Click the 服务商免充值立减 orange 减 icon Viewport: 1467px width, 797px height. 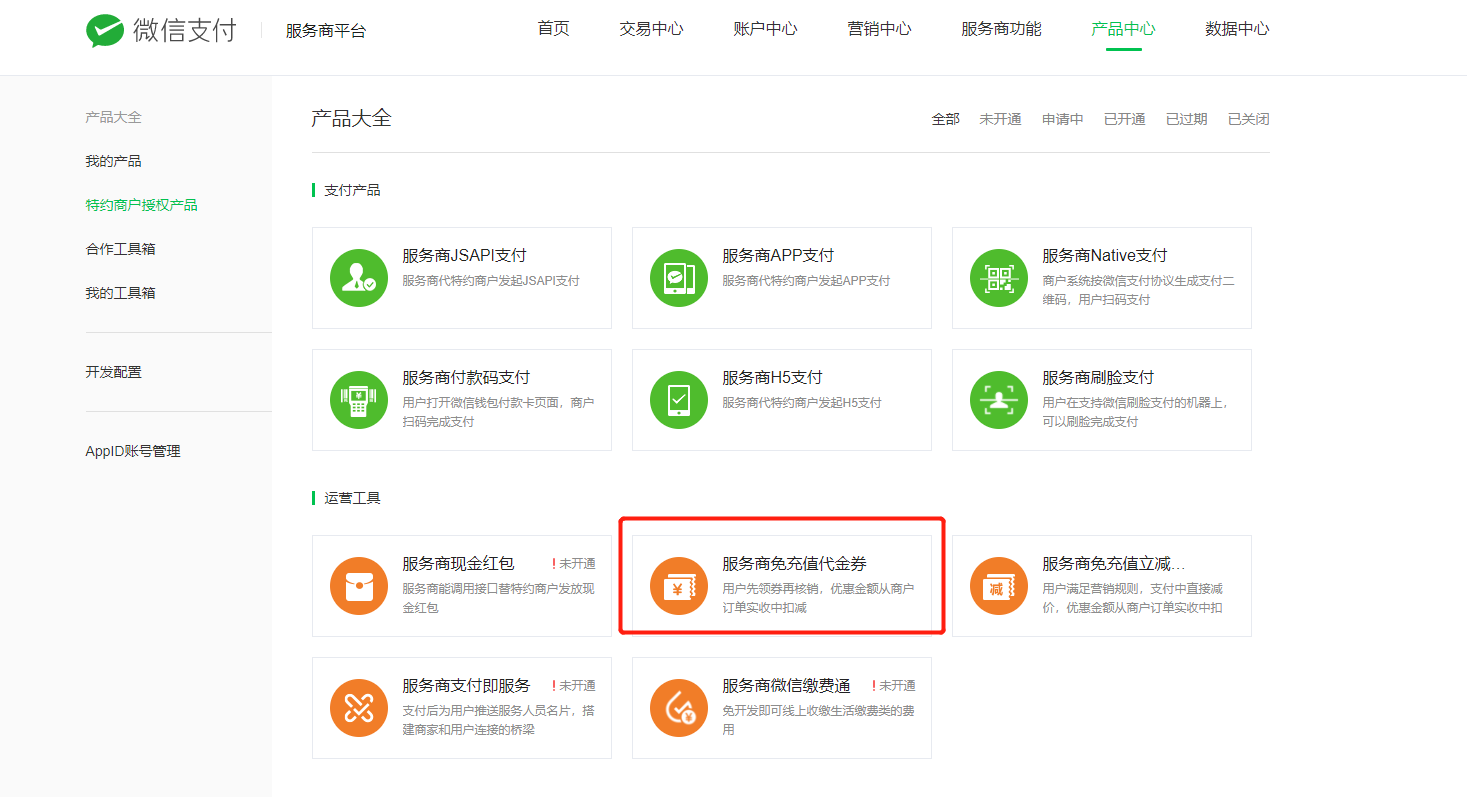pyautogui.click(x=999, y=586)
